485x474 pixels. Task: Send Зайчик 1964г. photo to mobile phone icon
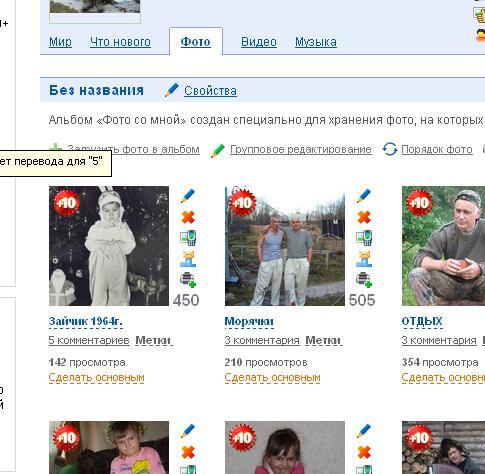click(188, 238)
